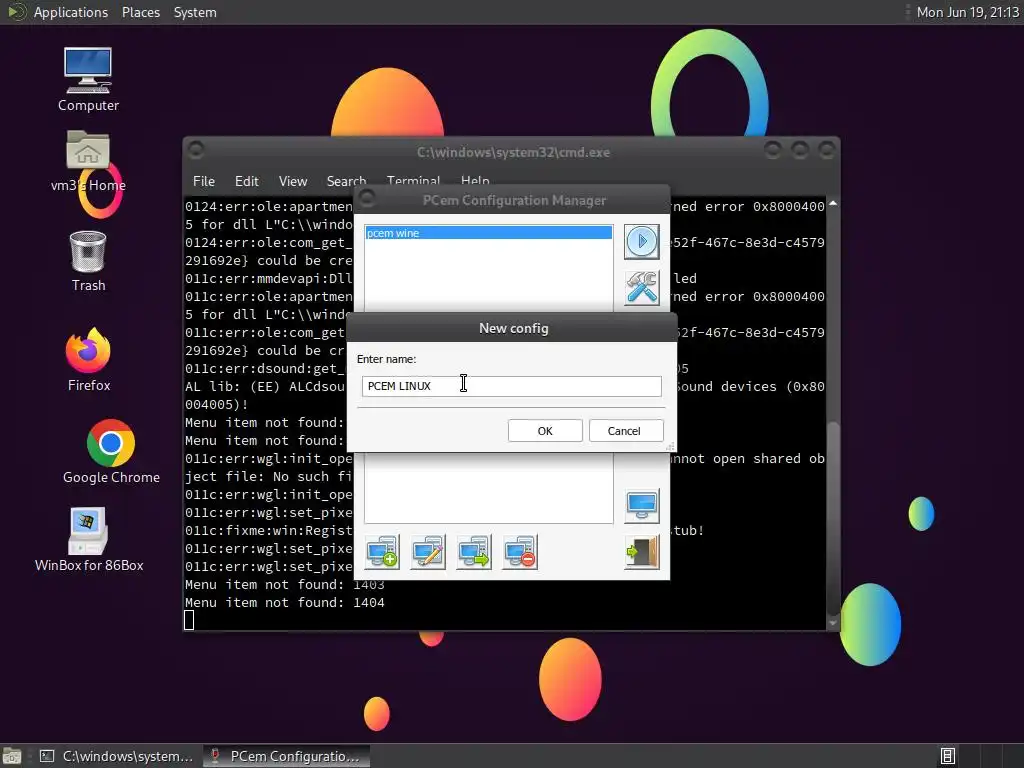Image resolution: width=1024 pixels, height=768 pixels.
Task: Click the delete config icon with red minus
Action: [x=520, y=552]
